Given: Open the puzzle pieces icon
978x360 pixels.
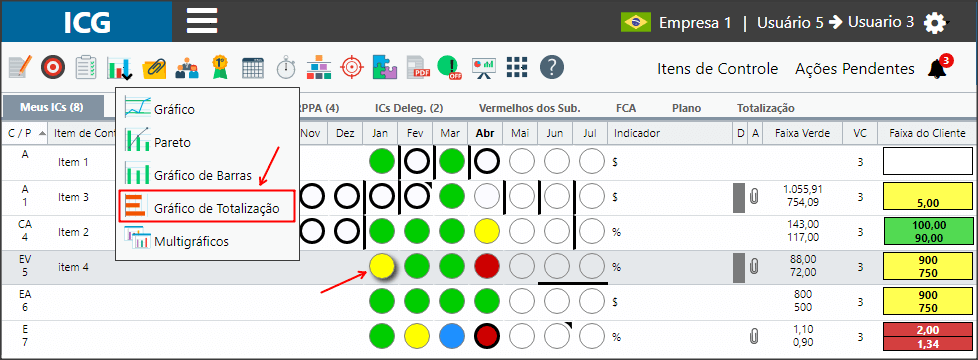Looking at the screenshot, I should 385,67.
